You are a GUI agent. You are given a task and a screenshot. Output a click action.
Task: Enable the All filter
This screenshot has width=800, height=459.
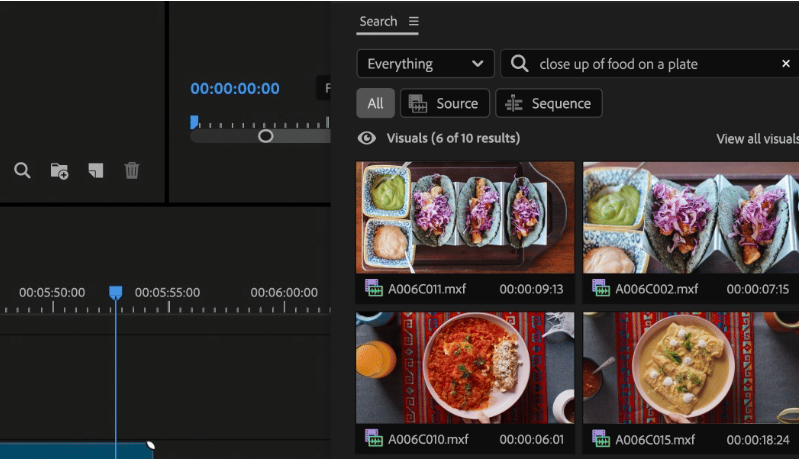[x=375, y=103]
